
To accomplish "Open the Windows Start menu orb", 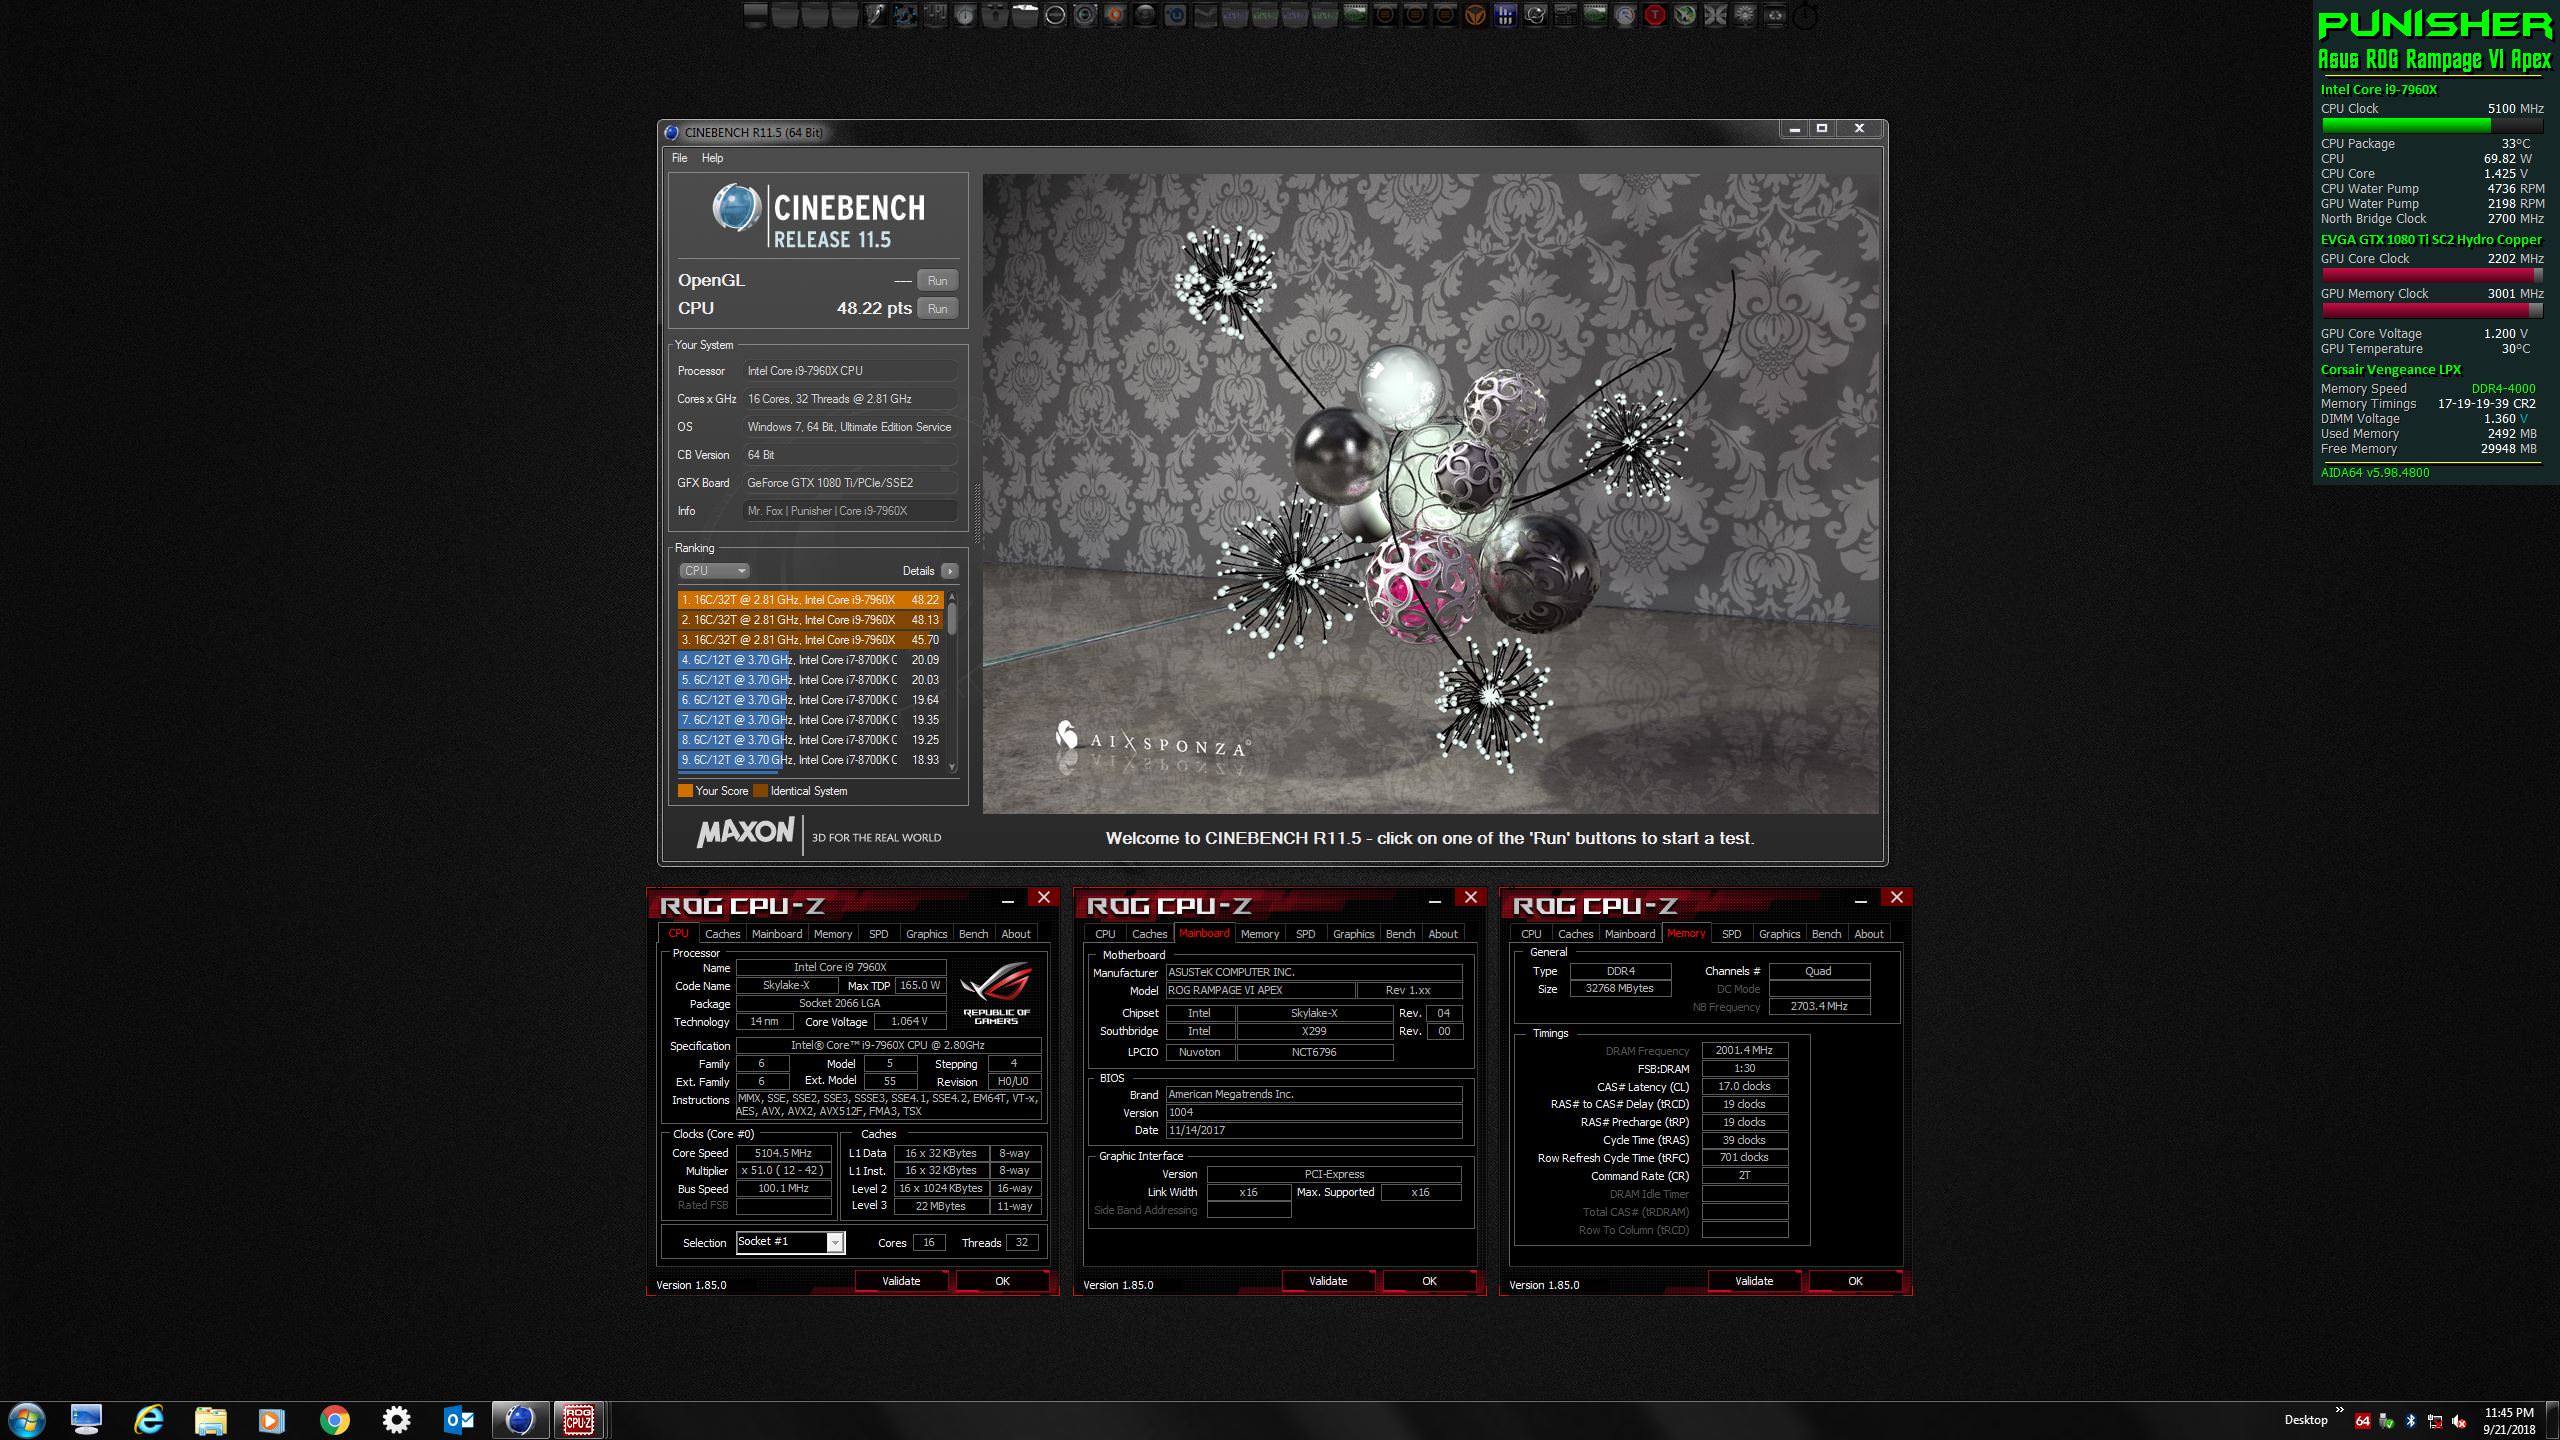I will tap(26, 1420).
